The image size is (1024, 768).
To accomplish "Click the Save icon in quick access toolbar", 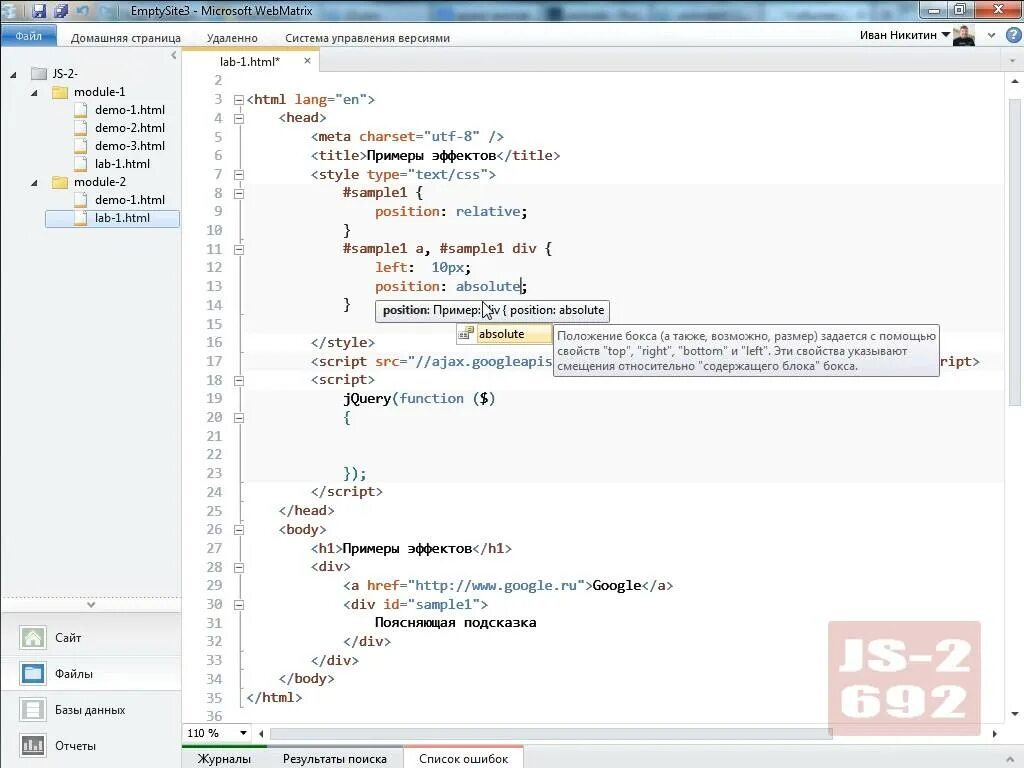I will click(40, 9).
